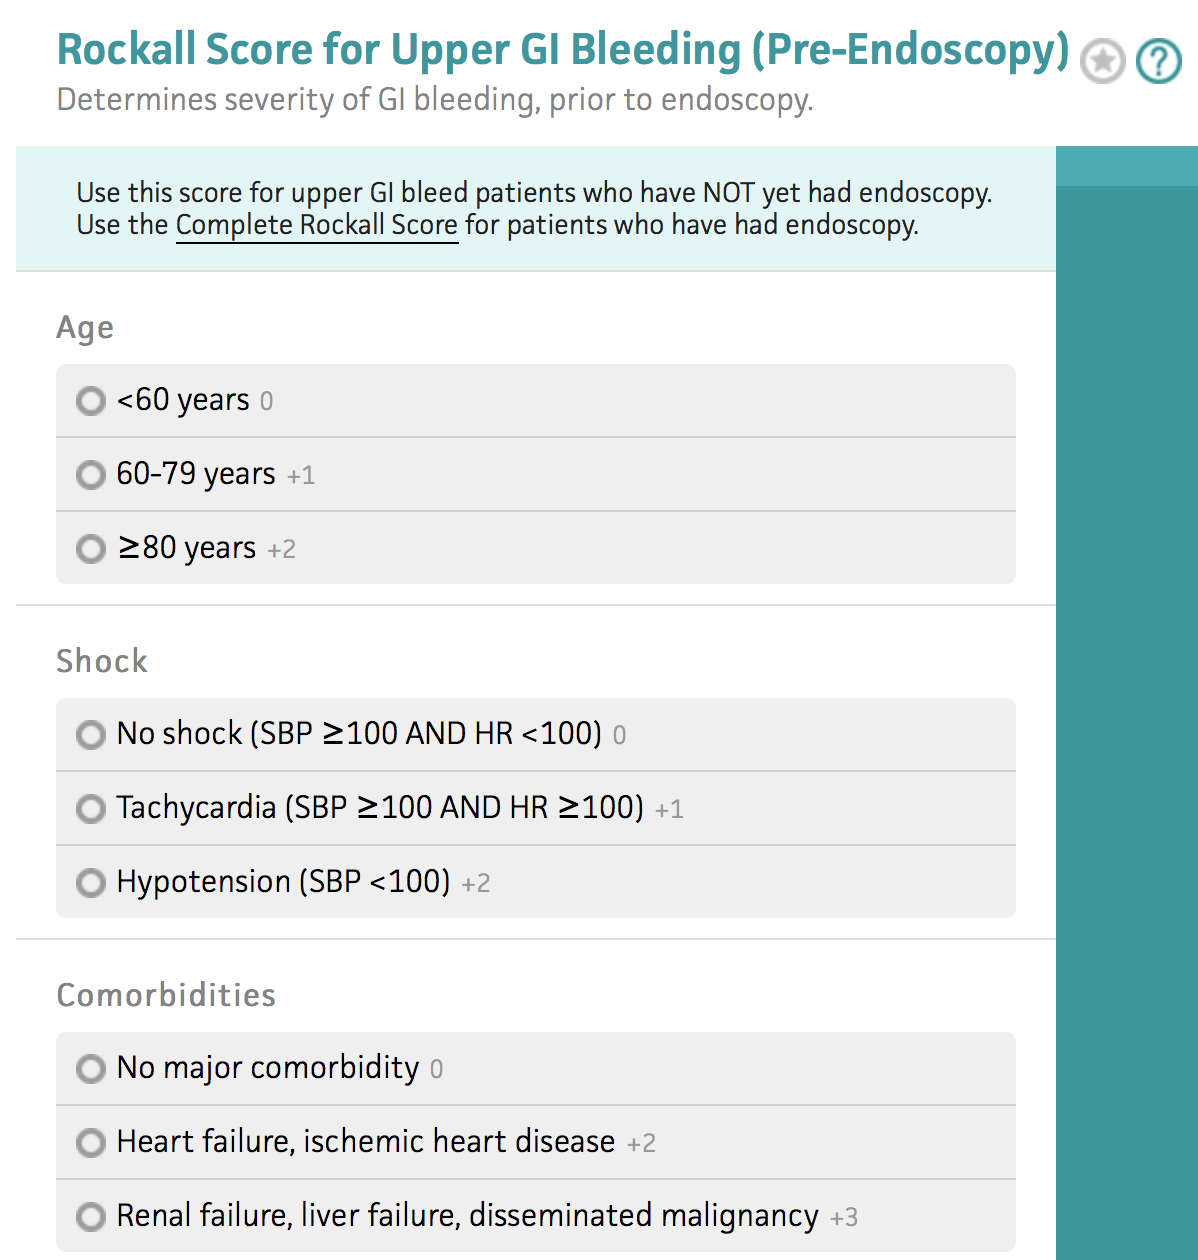Click the Shock section heading
1198x1260 pixels.
[102, 661]
